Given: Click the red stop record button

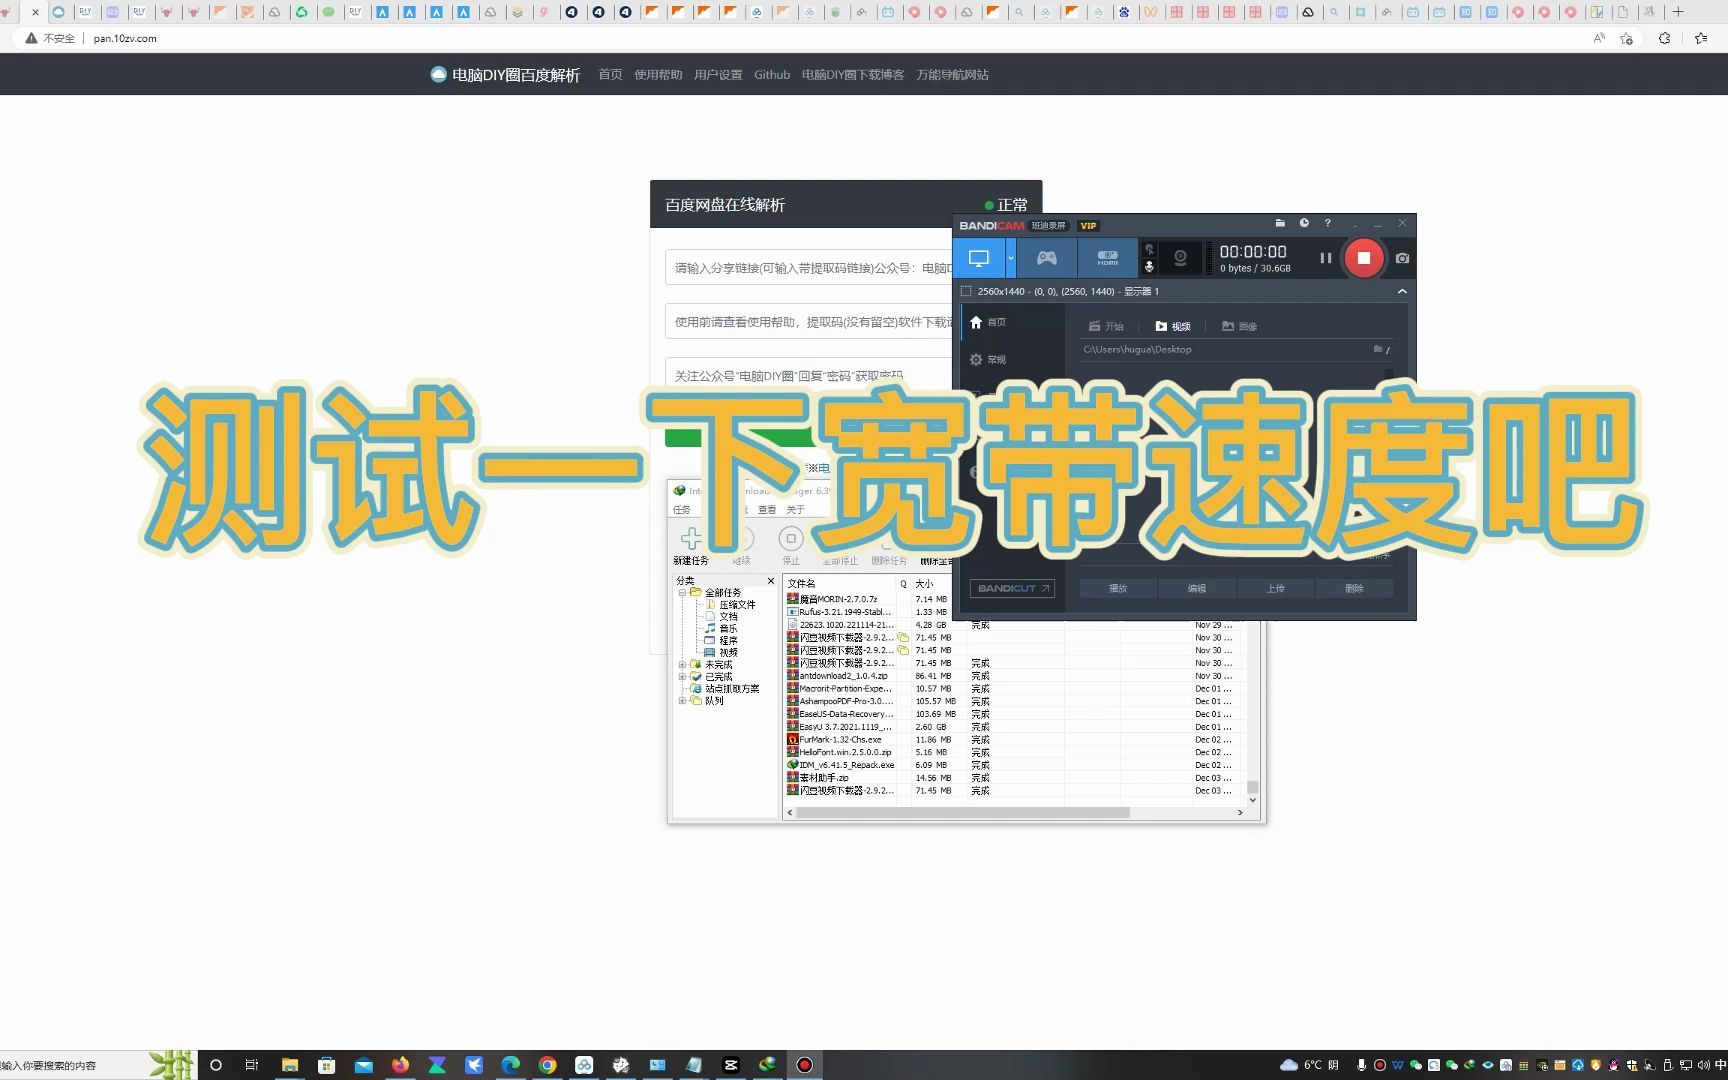Looking at the screenshot, I should coord(1364,258).
